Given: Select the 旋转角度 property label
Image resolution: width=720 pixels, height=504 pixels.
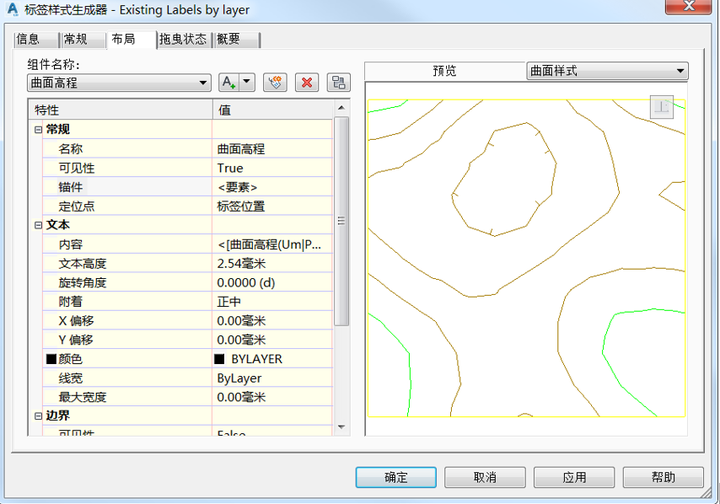Looking at the screenshot, I should [82, 283].
